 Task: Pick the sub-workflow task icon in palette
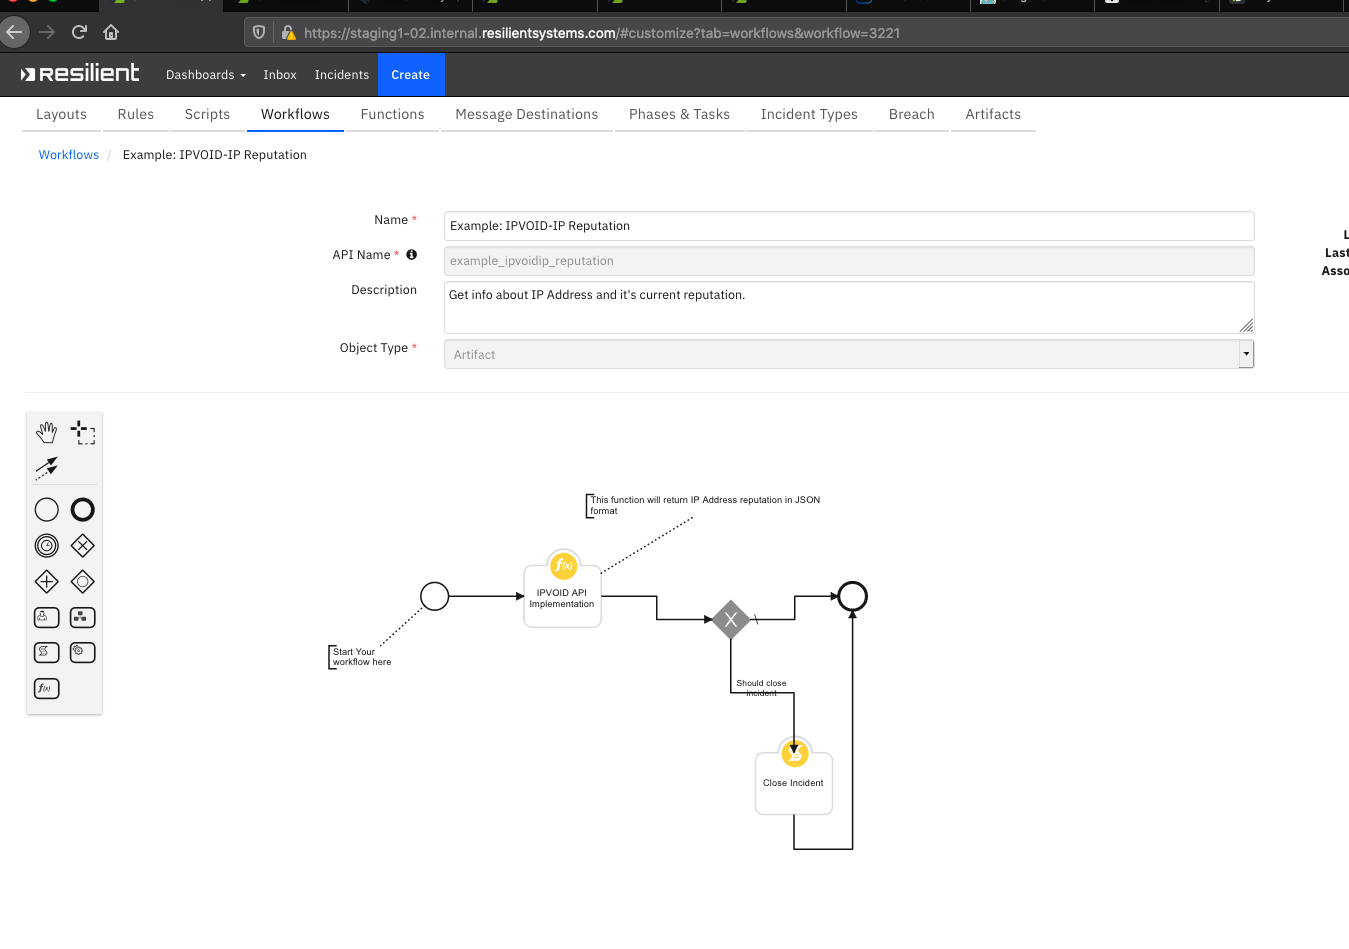point(83,618)
